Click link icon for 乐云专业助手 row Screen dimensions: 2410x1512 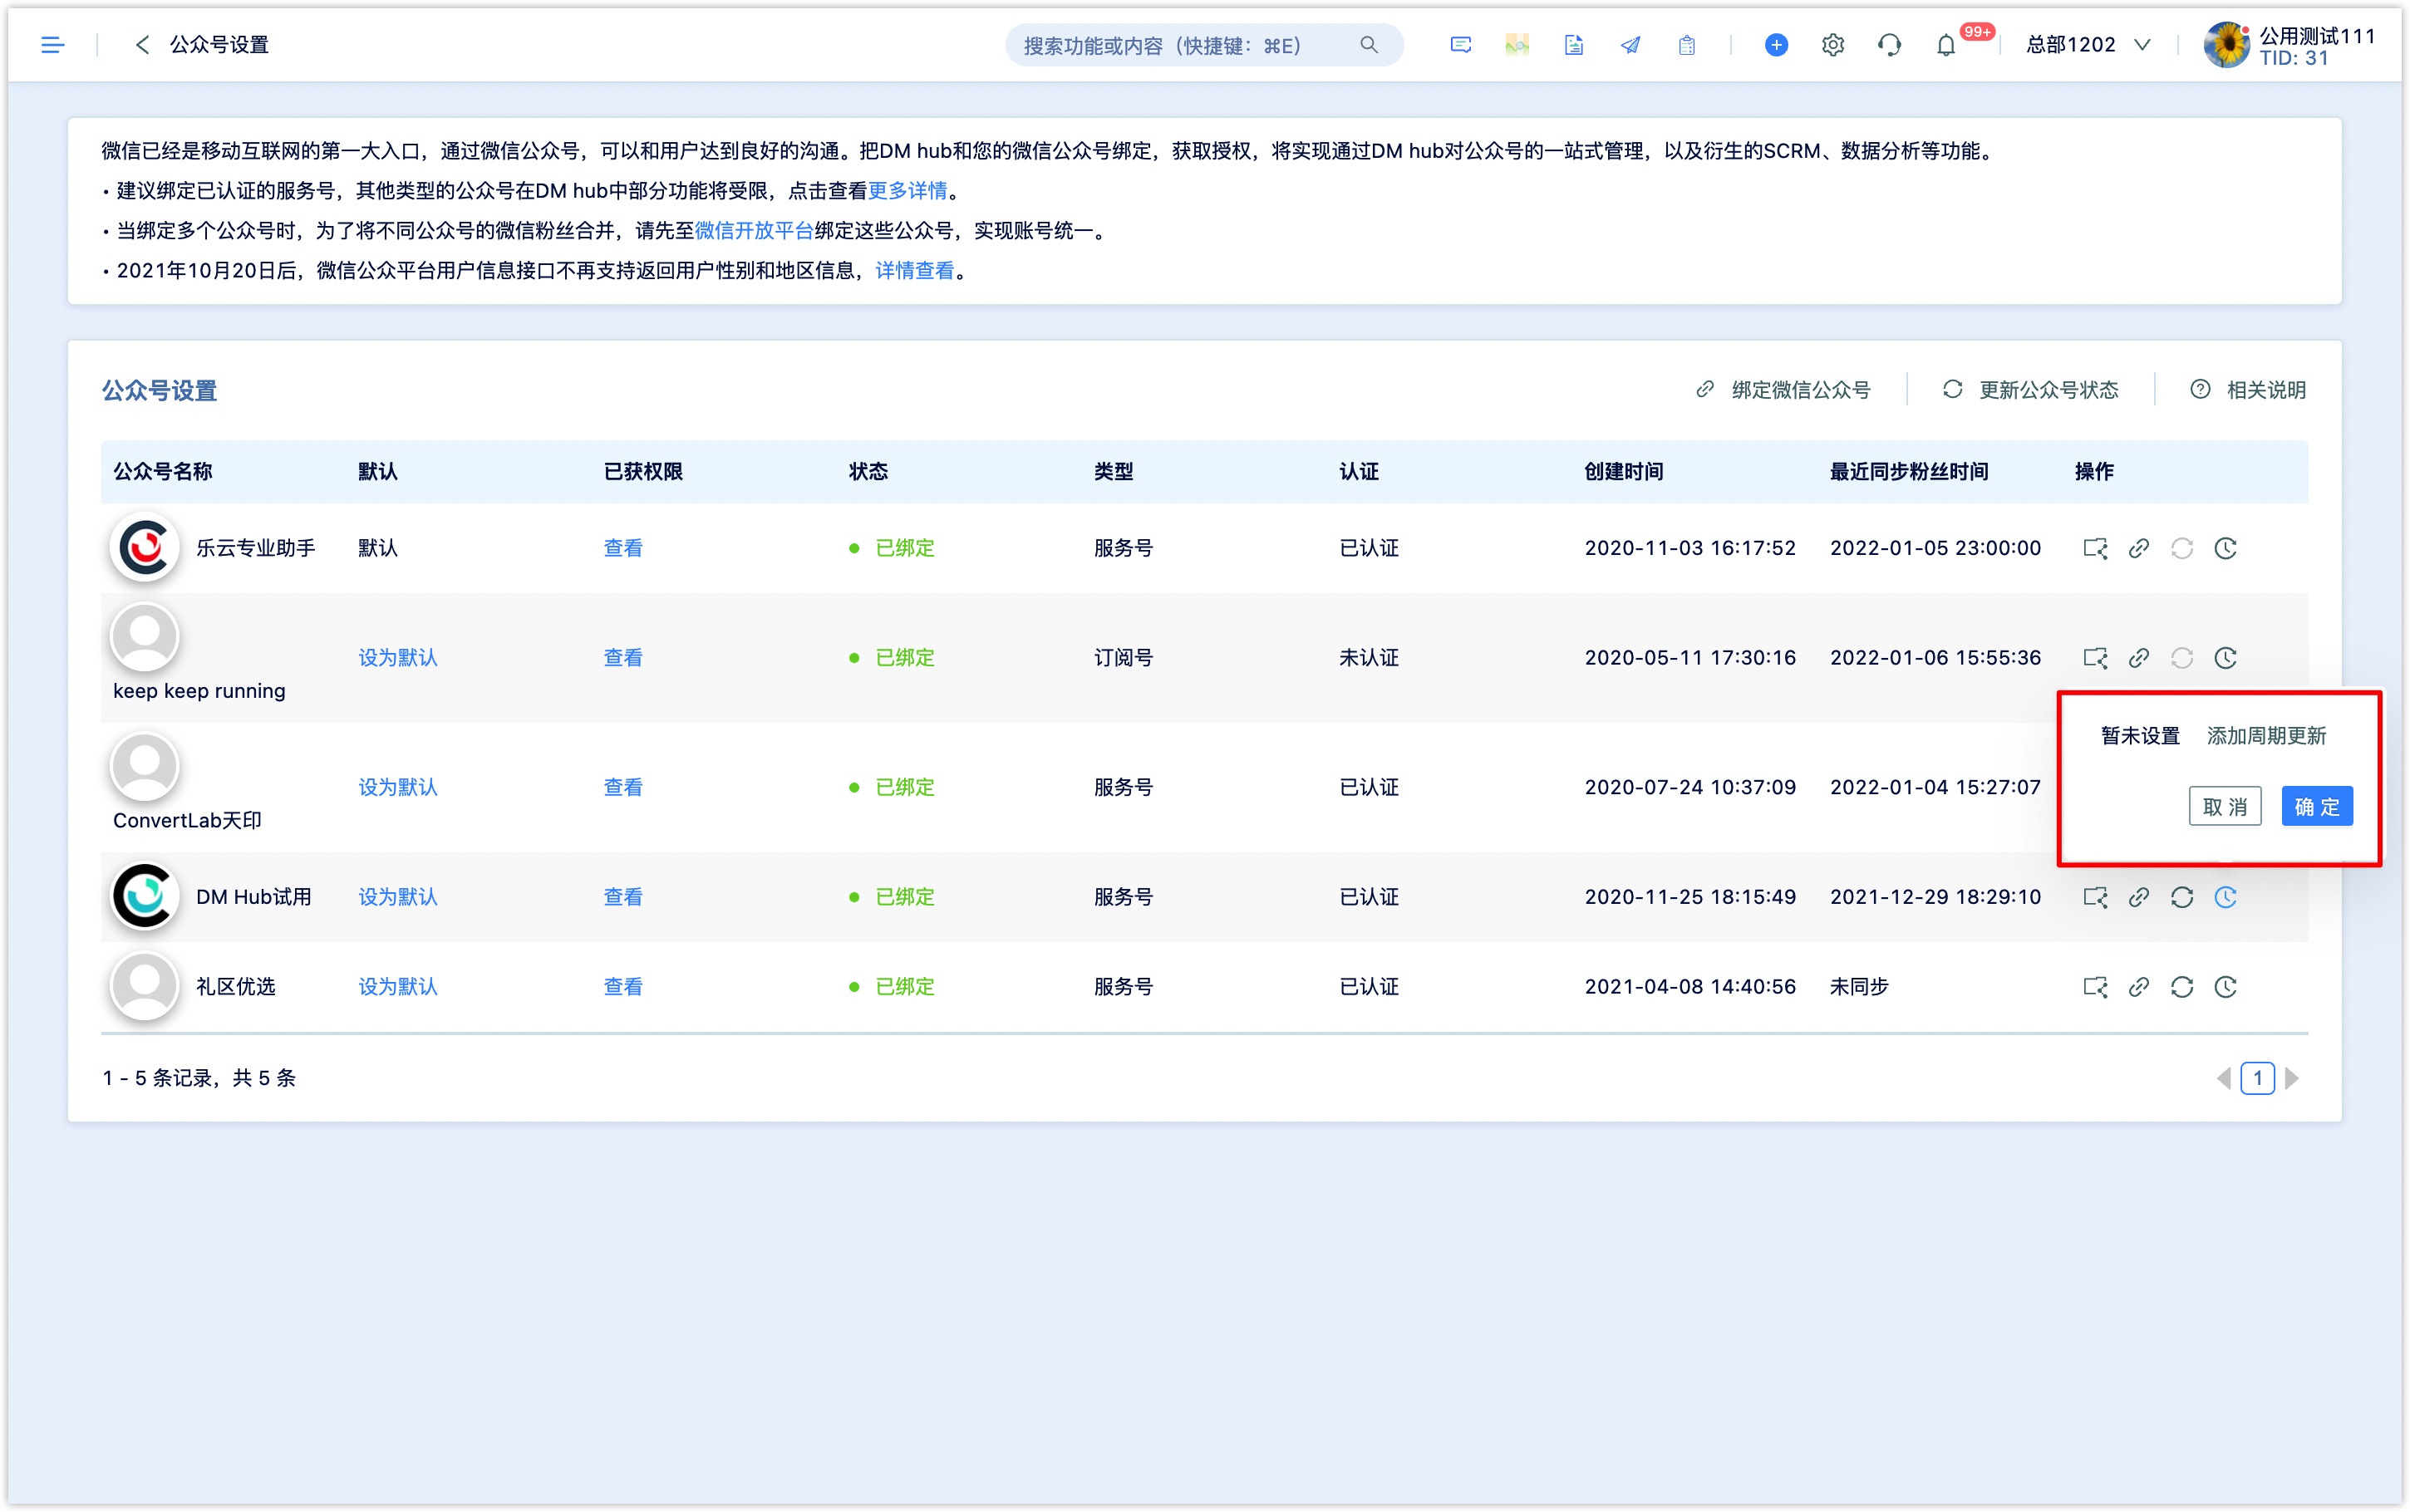pyautogui.click(x=2138, y=548)
